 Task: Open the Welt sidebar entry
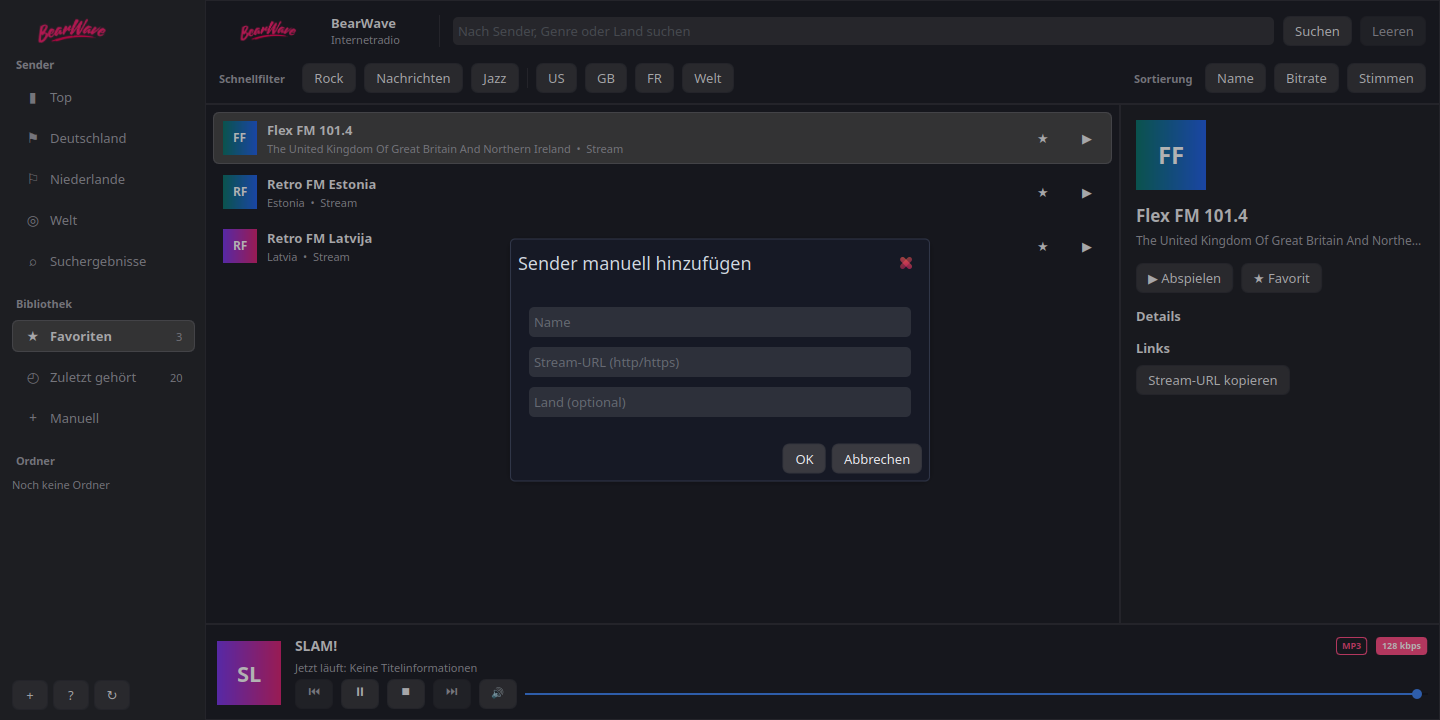pos(103,221)
